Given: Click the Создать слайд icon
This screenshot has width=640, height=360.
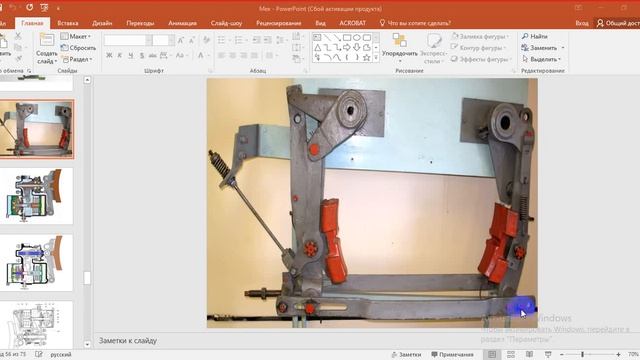Looking at the screenshot, I should point(47,40).
